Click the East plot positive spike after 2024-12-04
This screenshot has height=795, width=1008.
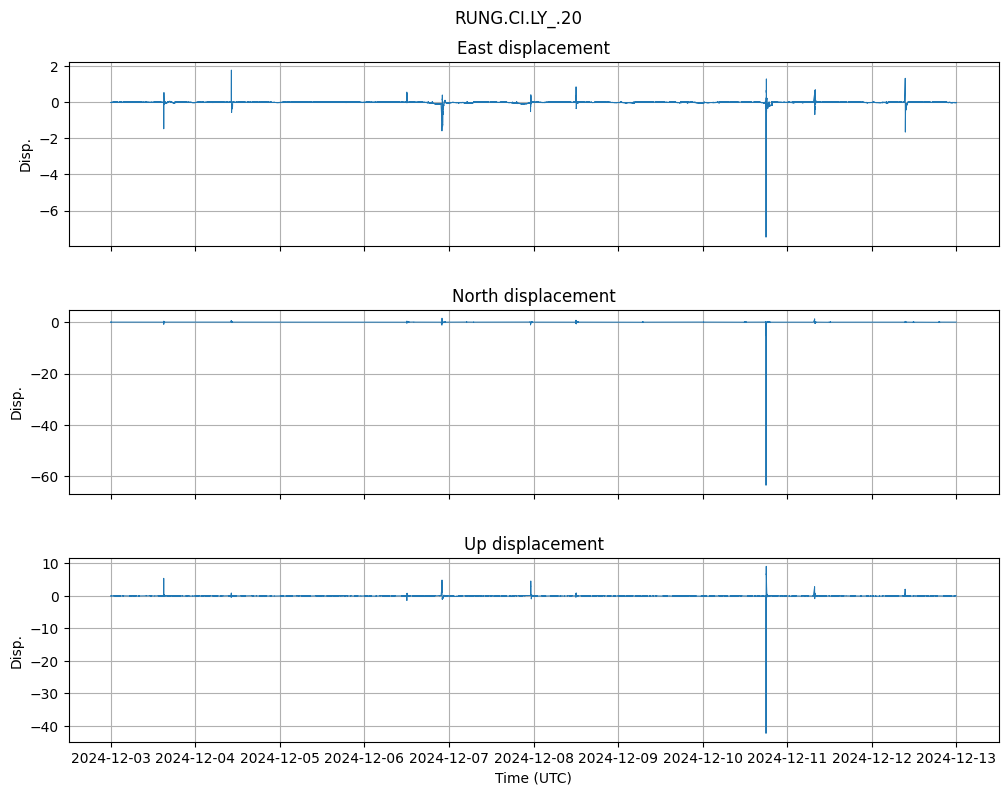(231, 72)
